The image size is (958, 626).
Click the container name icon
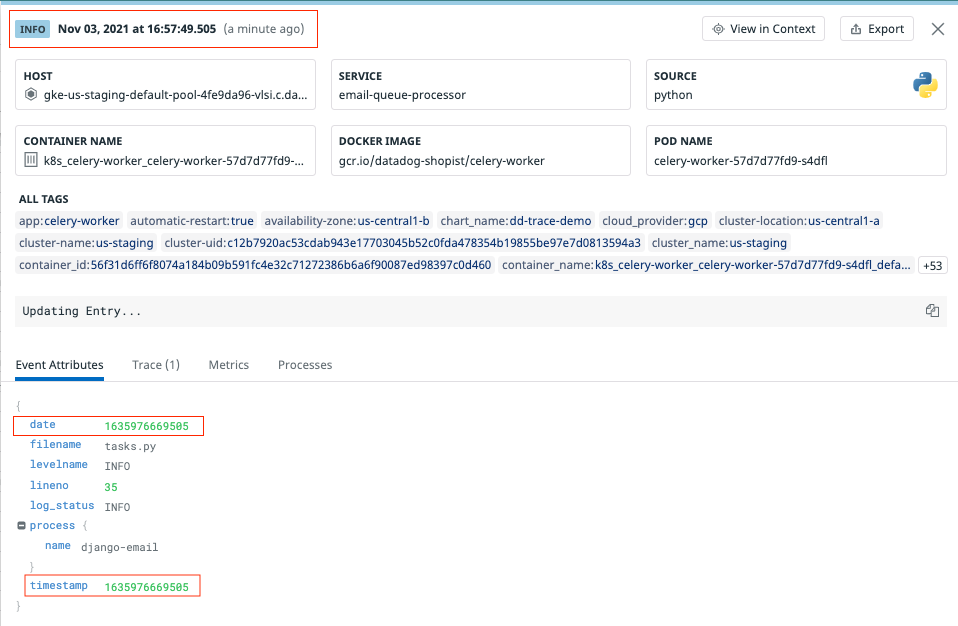31,161
